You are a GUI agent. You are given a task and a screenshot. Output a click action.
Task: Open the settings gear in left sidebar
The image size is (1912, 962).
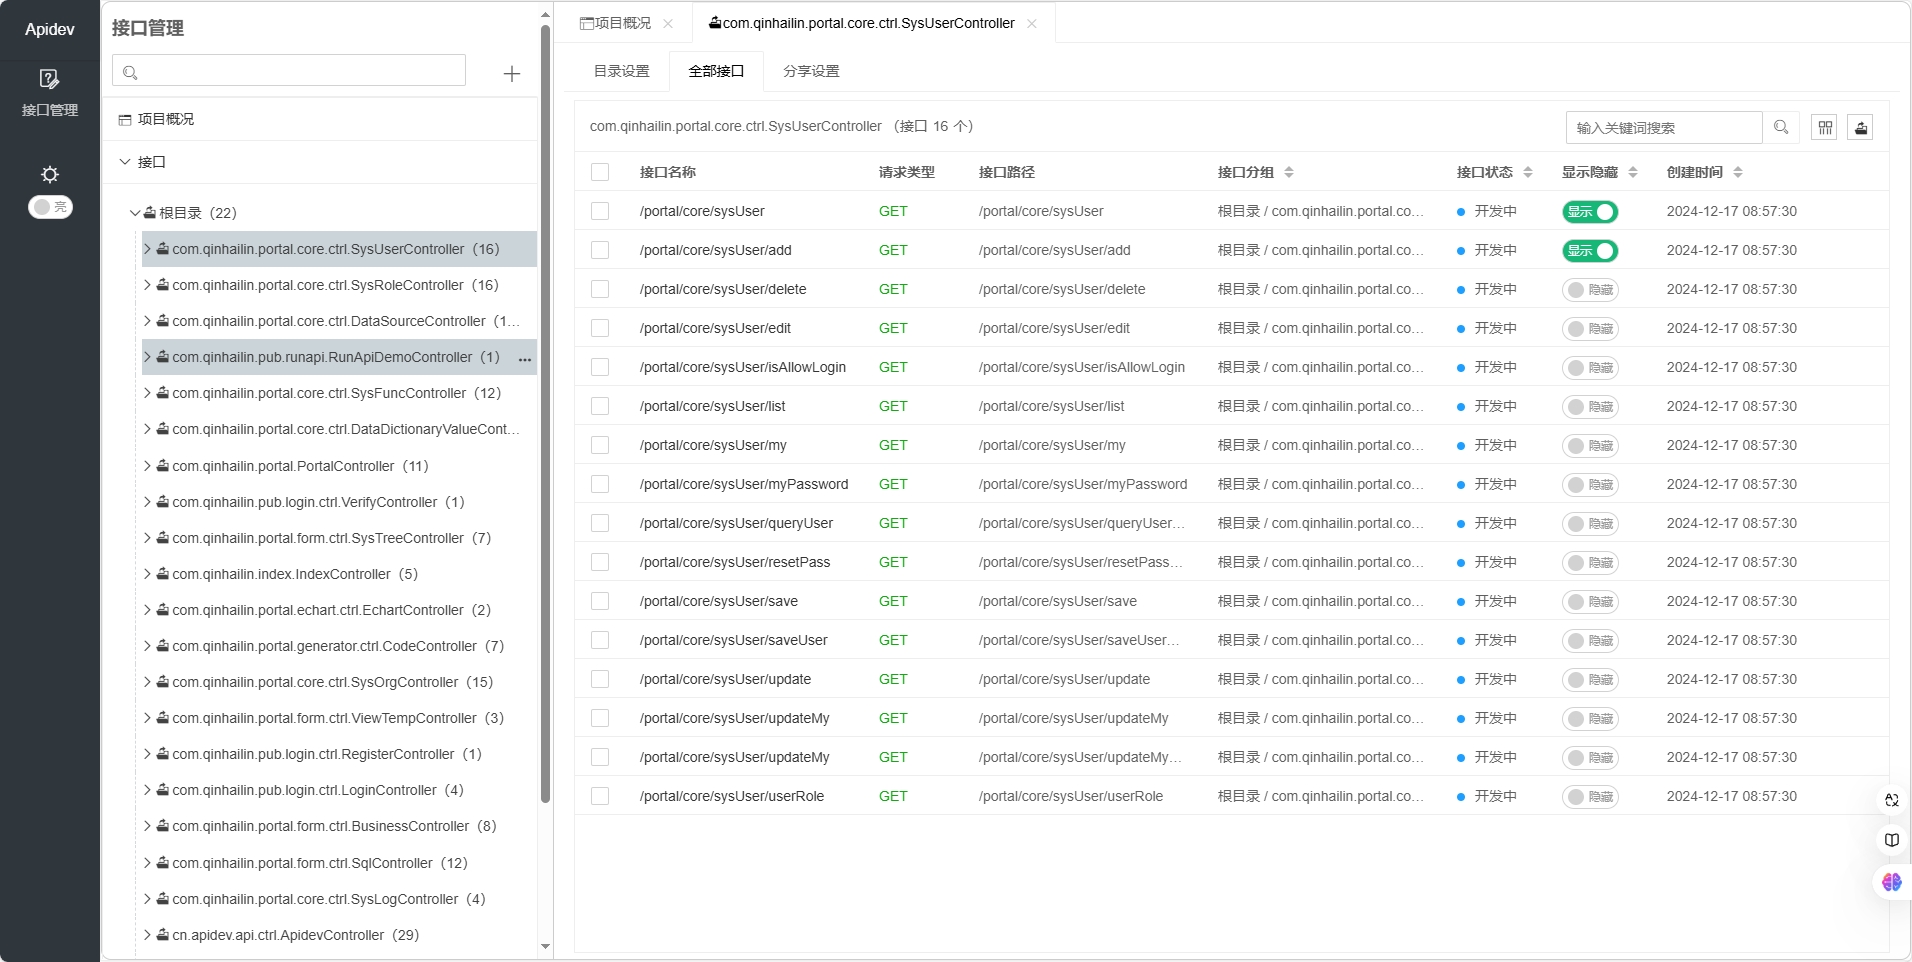coord(49,175)
